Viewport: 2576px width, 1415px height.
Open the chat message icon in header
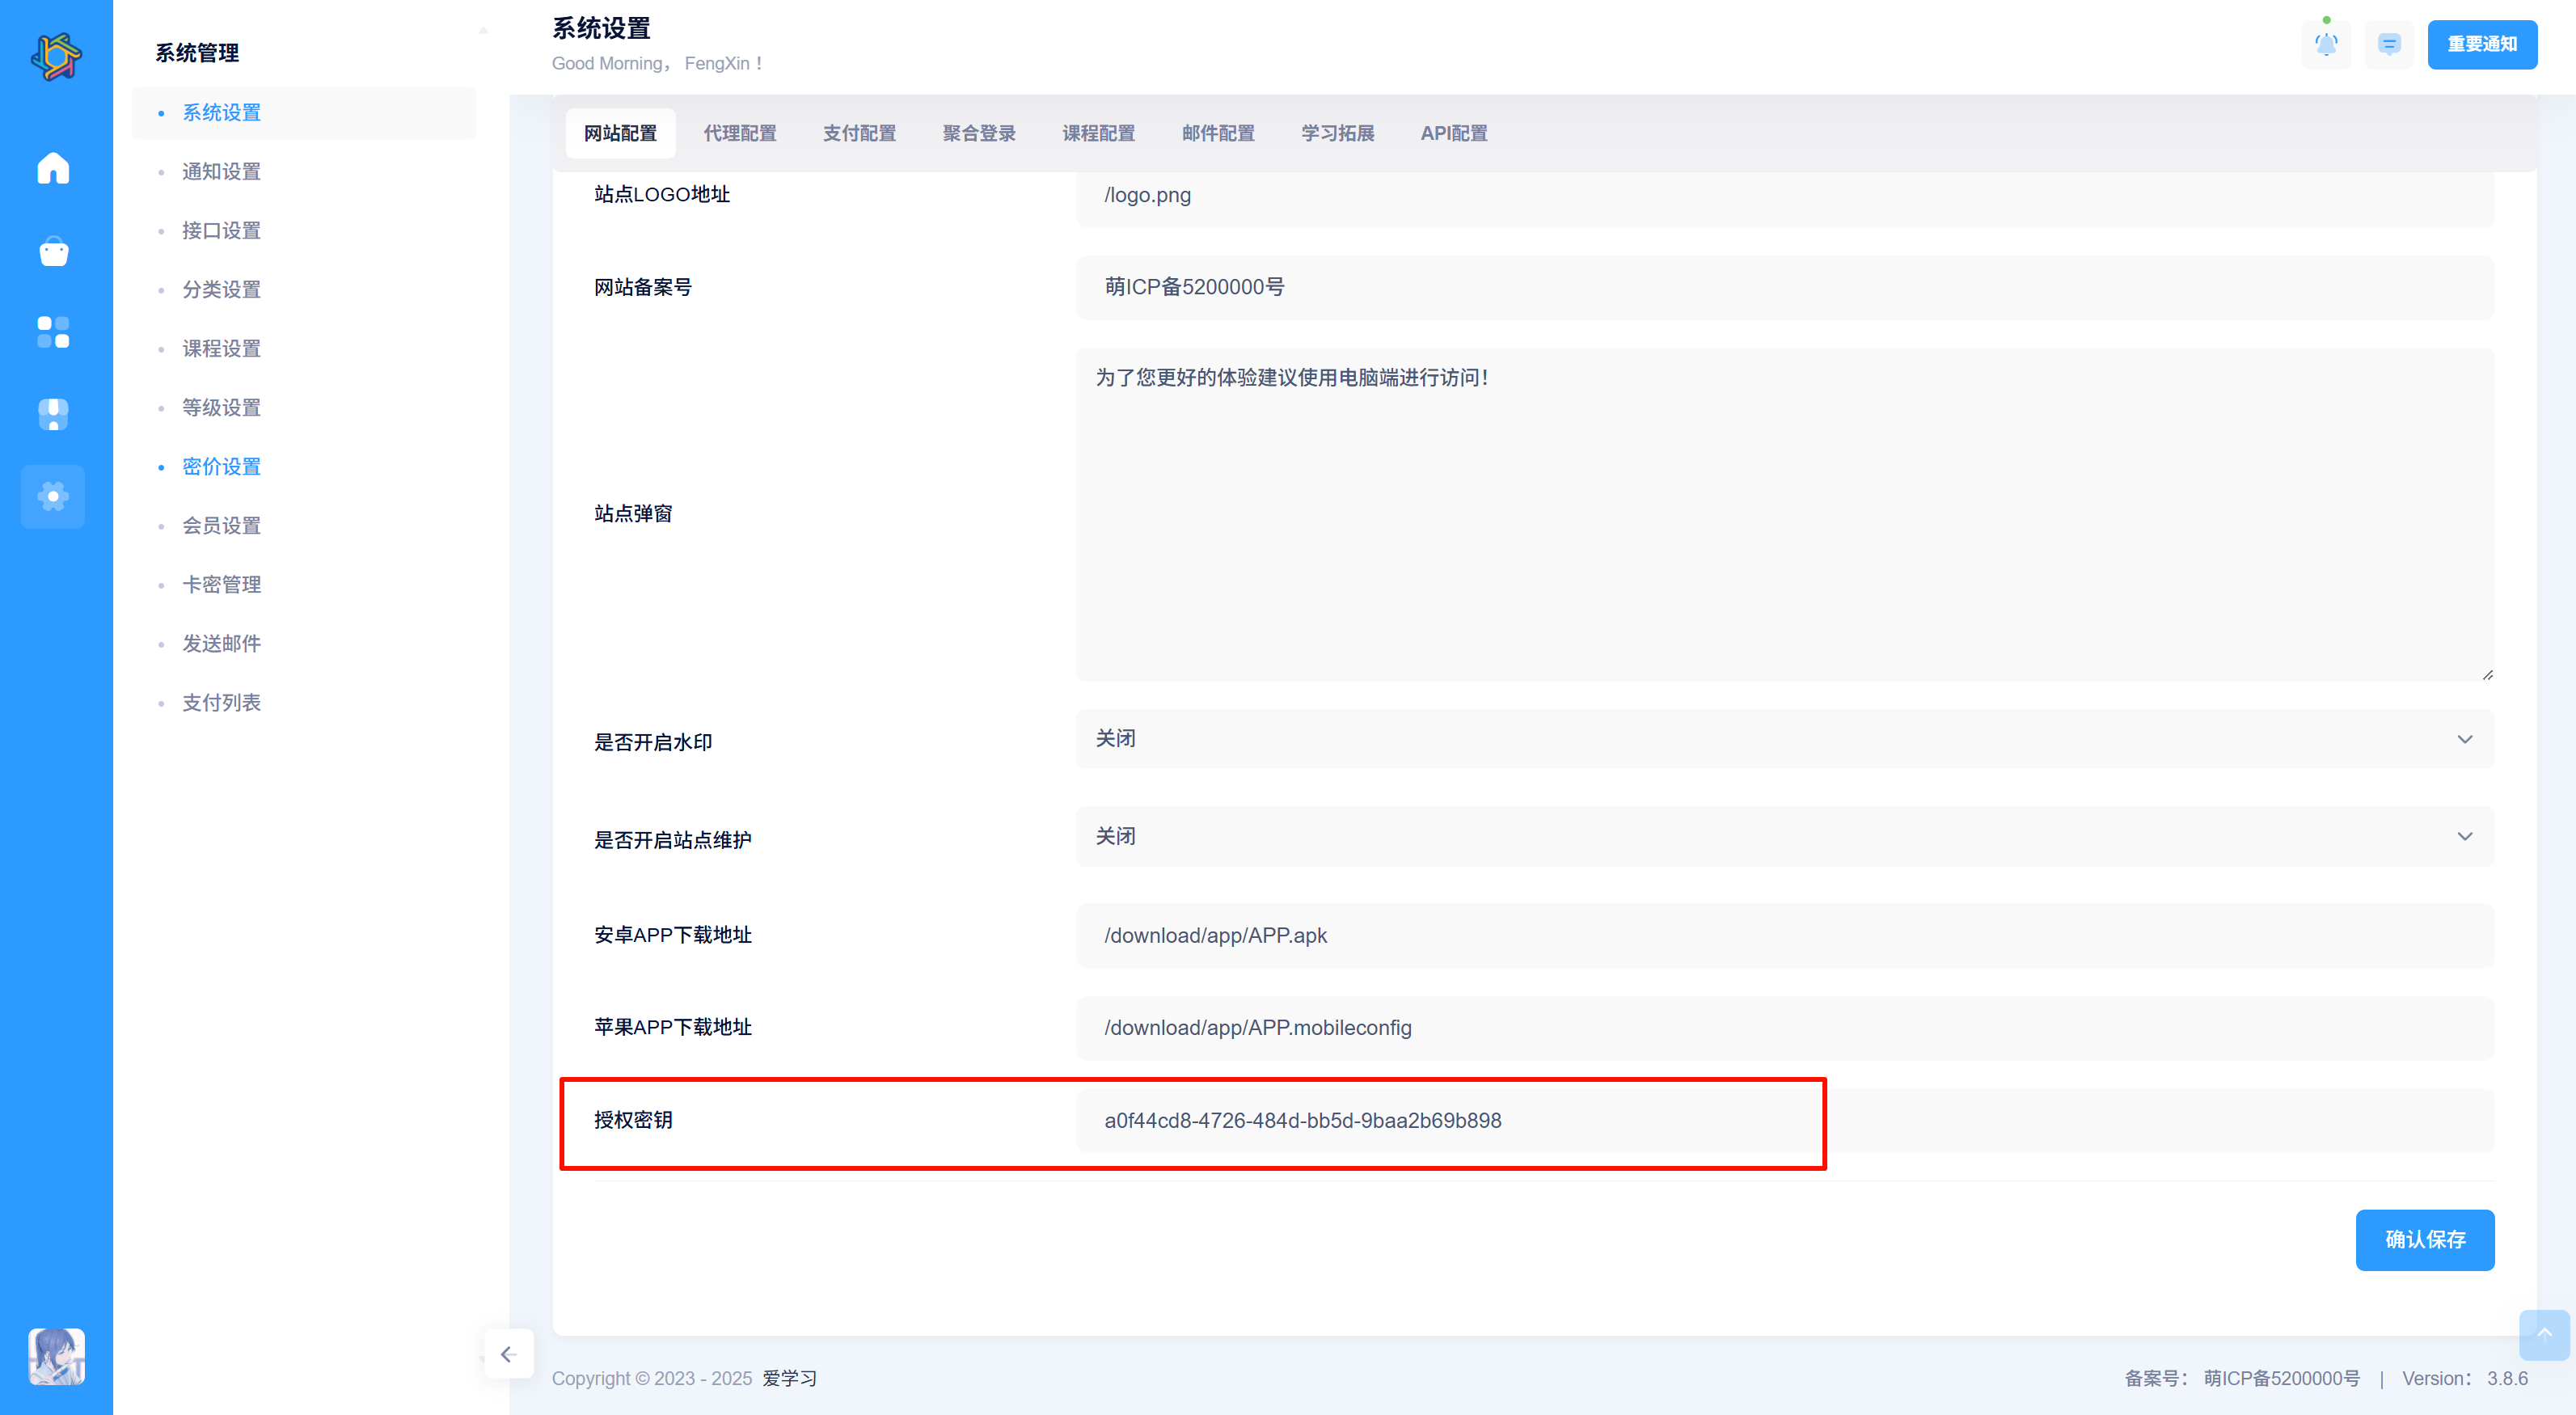pos(2389,44)
